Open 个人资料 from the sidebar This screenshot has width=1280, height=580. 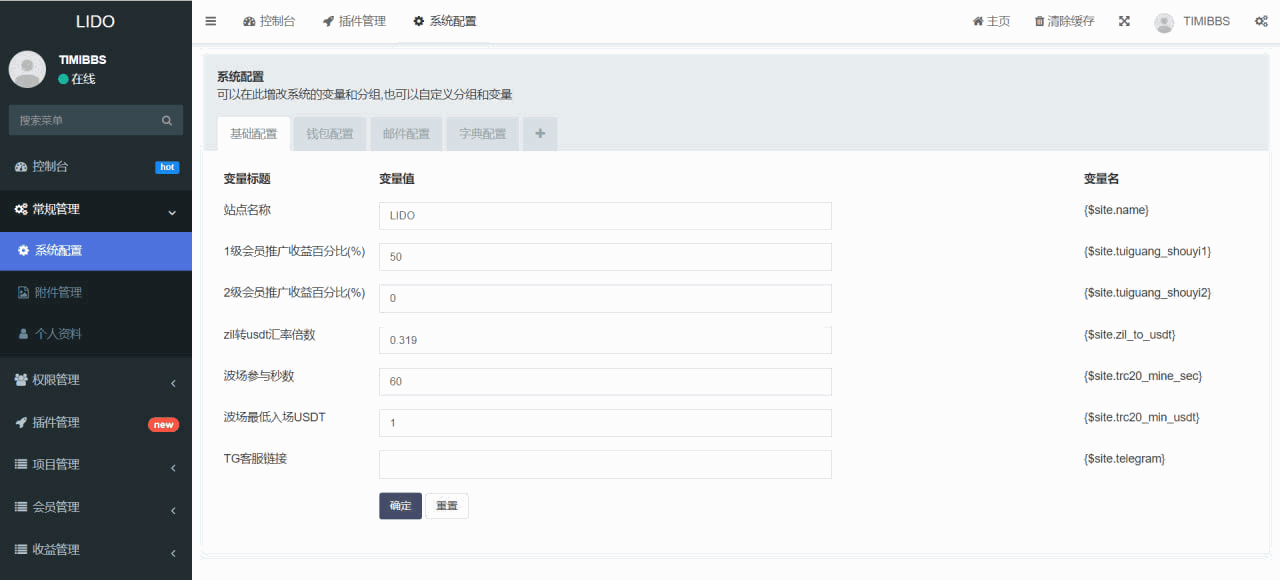tap(58, 333)
